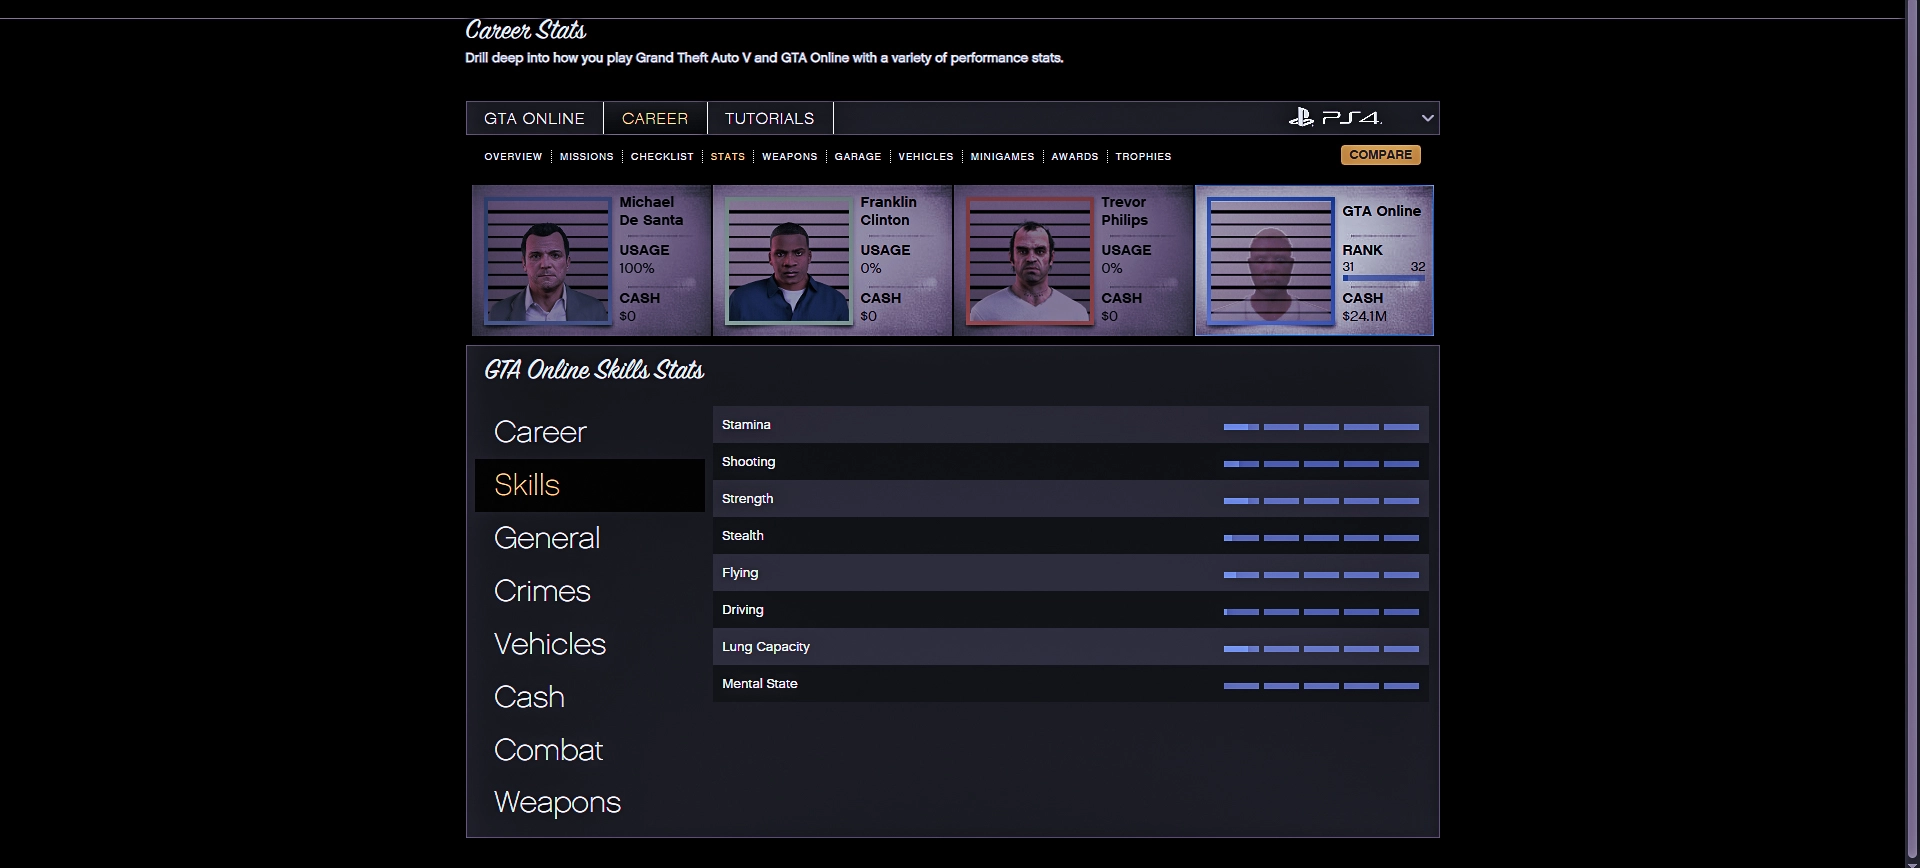Go to the WEAPONS submenu link
1920x868 pixels.
[789, 157]
